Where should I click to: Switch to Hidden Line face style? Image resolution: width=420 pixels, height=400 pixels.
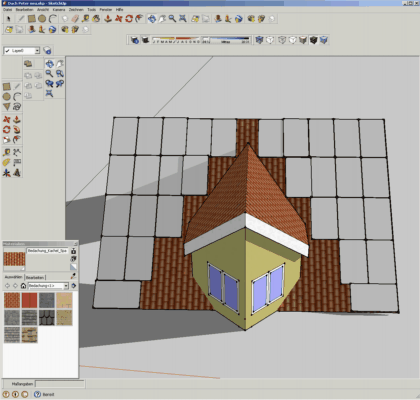(293, 40)
